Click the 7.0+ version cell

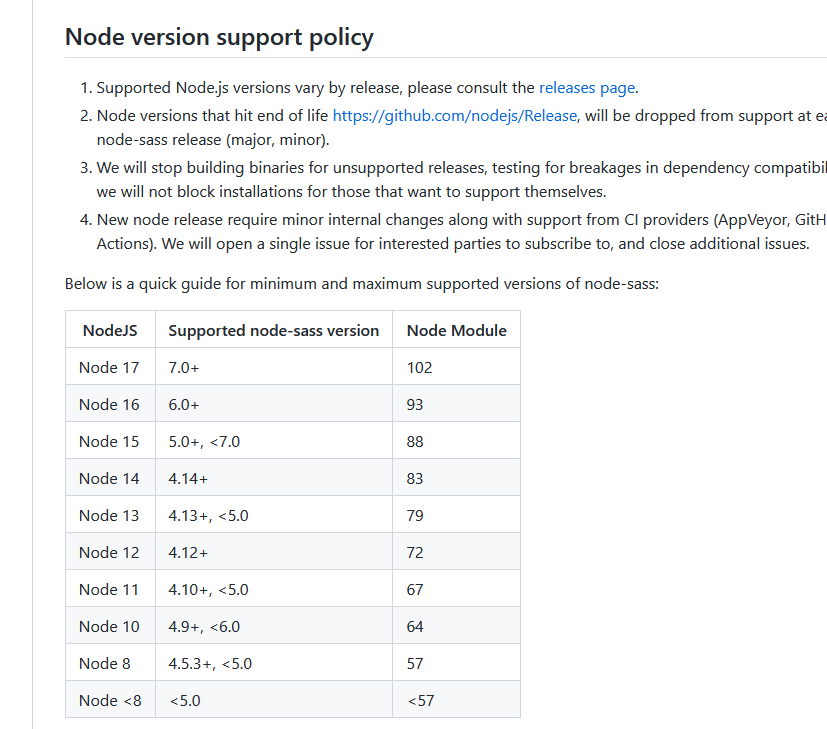(x=184, y=367)
